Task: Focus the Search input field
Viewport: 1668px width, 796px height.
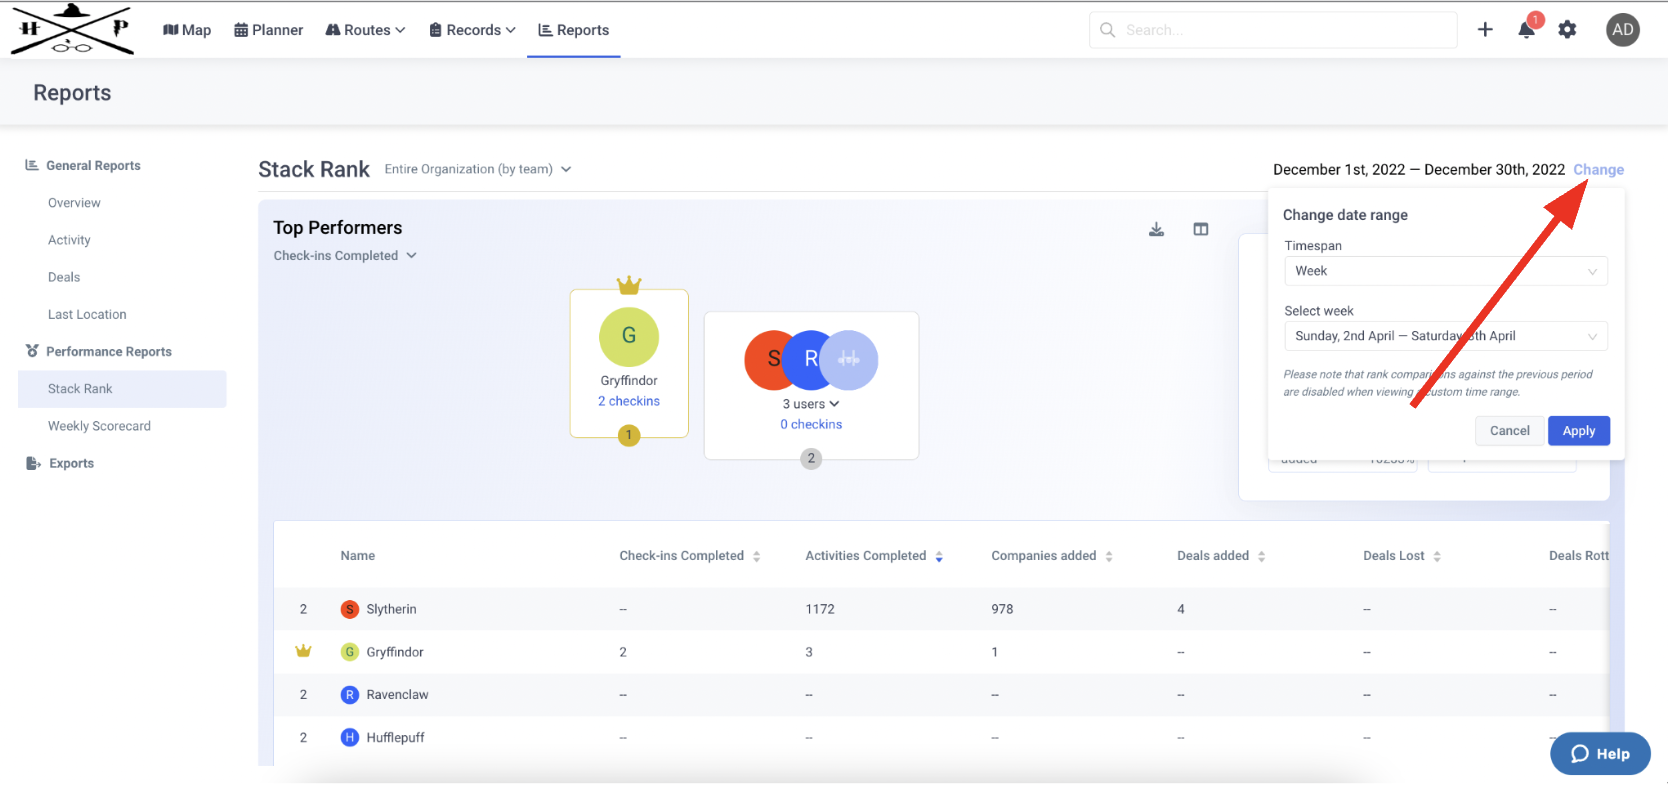Action: coord(1273,30)
